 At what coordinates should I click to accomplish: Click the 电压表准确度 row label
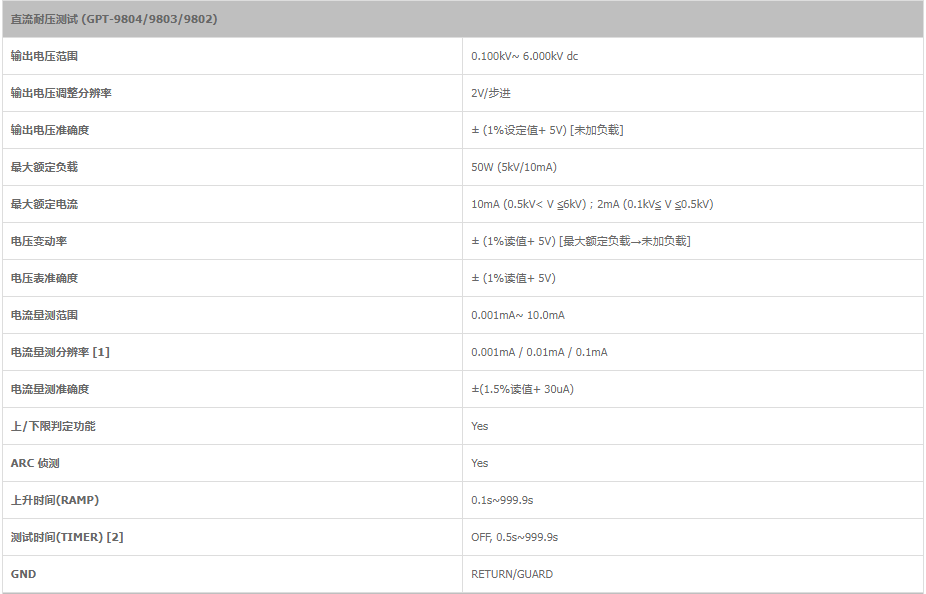pos(44,278)
